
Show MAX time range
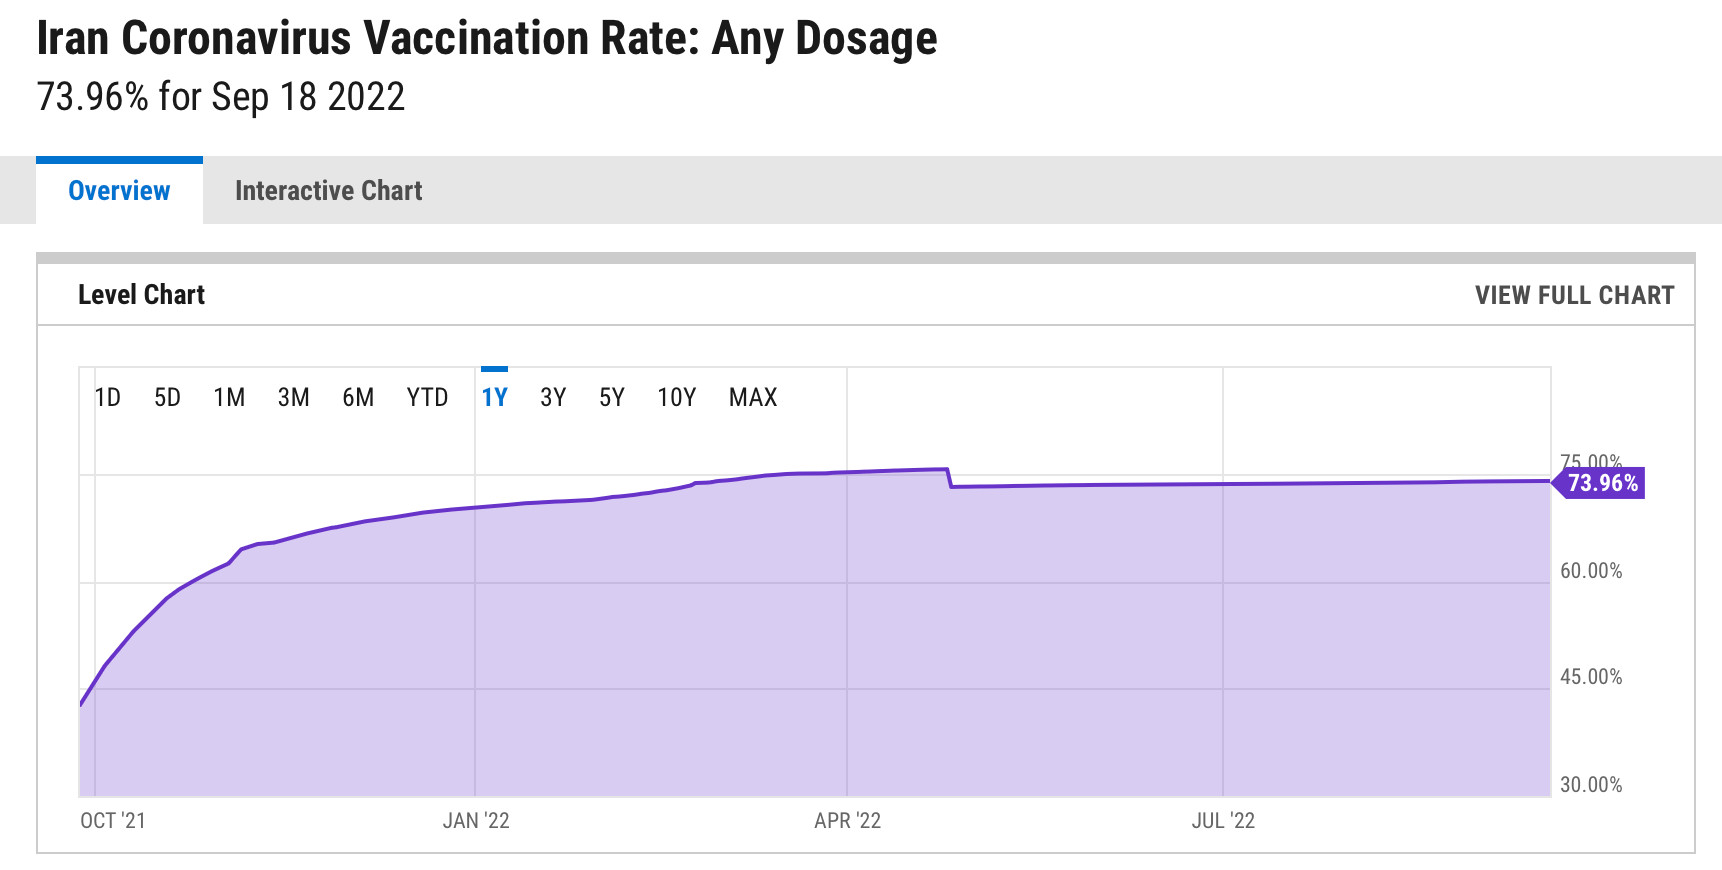point(753,398)
